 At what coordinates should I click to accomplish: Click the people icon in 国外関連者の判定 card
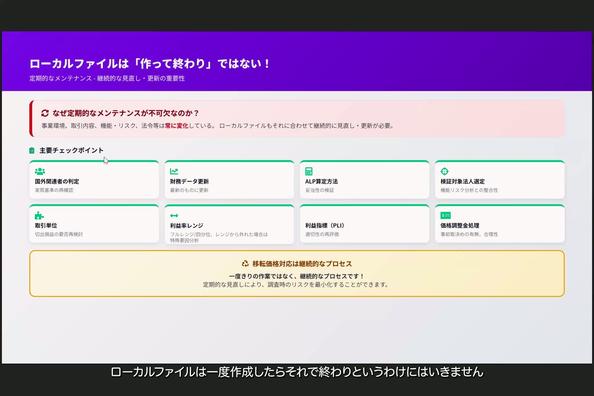click(x=40, y=171)
